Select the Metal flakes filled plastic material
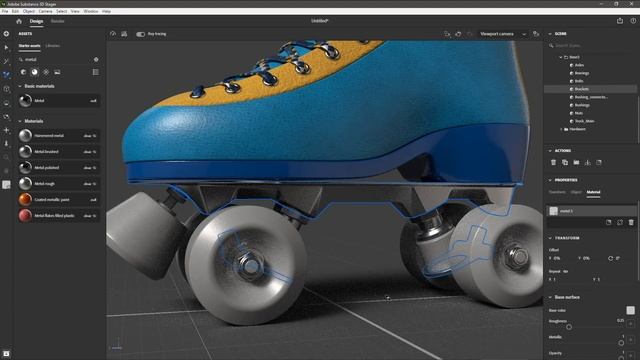Screen dimensions: 640x360 pyautogui.click(x=58, y=216)
